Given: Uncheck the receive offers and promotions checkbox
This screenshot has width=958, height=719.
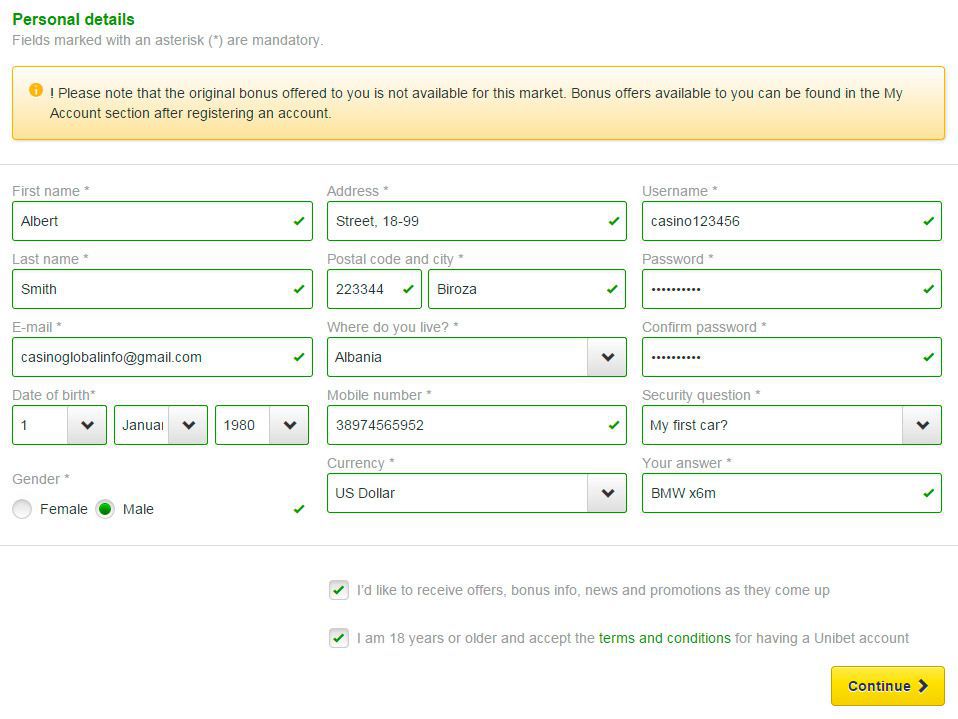Looking at the screenshot, I should tap(339, 590).
